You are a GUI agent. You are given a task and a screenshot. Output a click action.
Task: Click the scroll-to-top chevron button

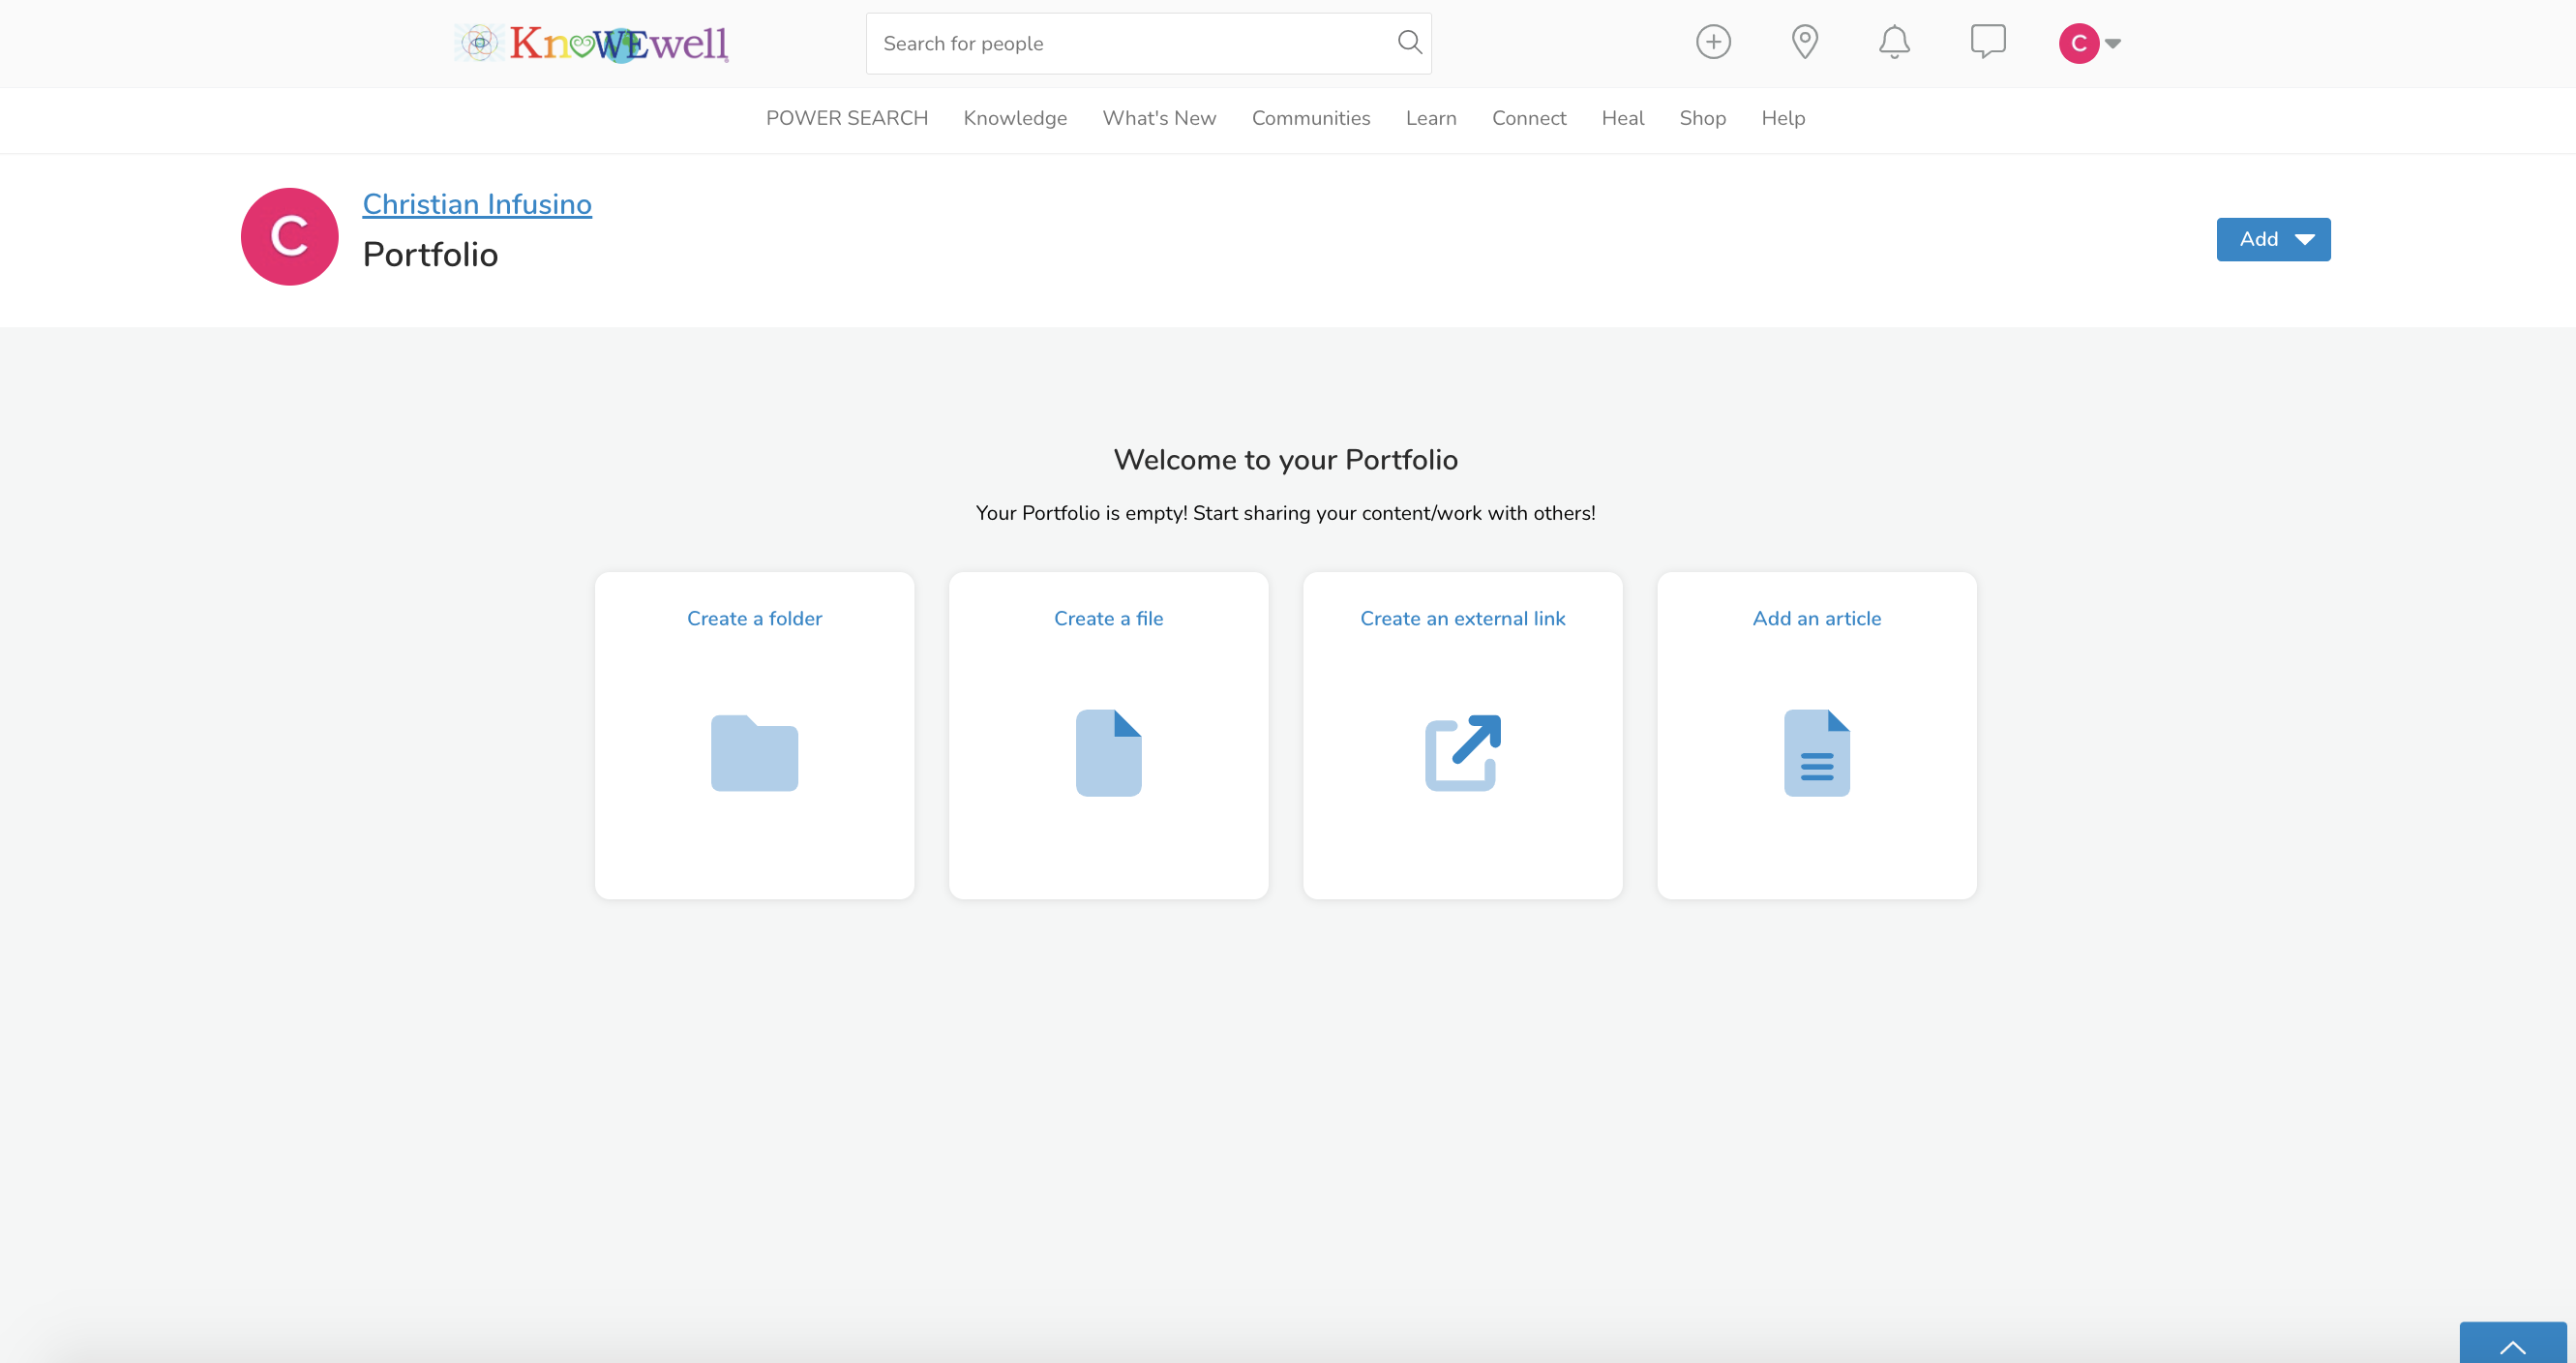pos(2512,1343)
